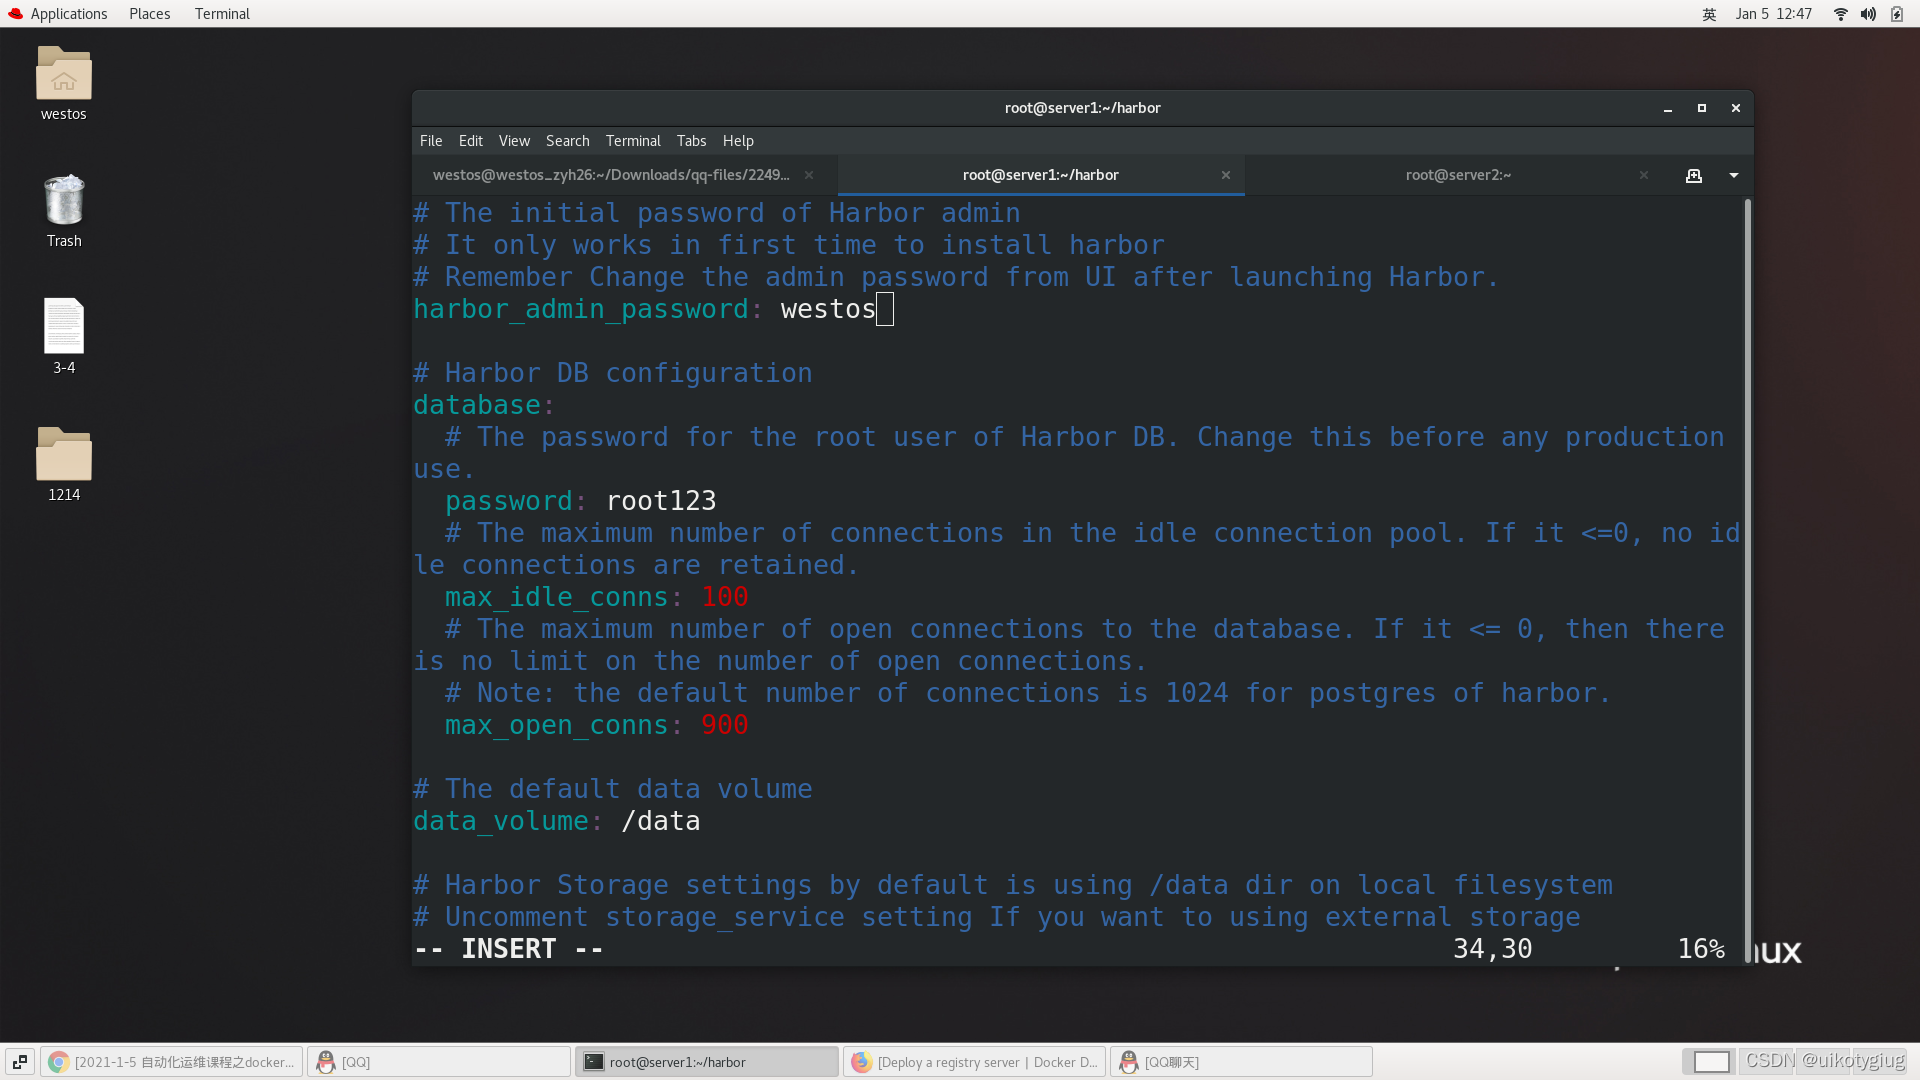
Task: Click the data_volume value /data
Action: pos(661,821)
